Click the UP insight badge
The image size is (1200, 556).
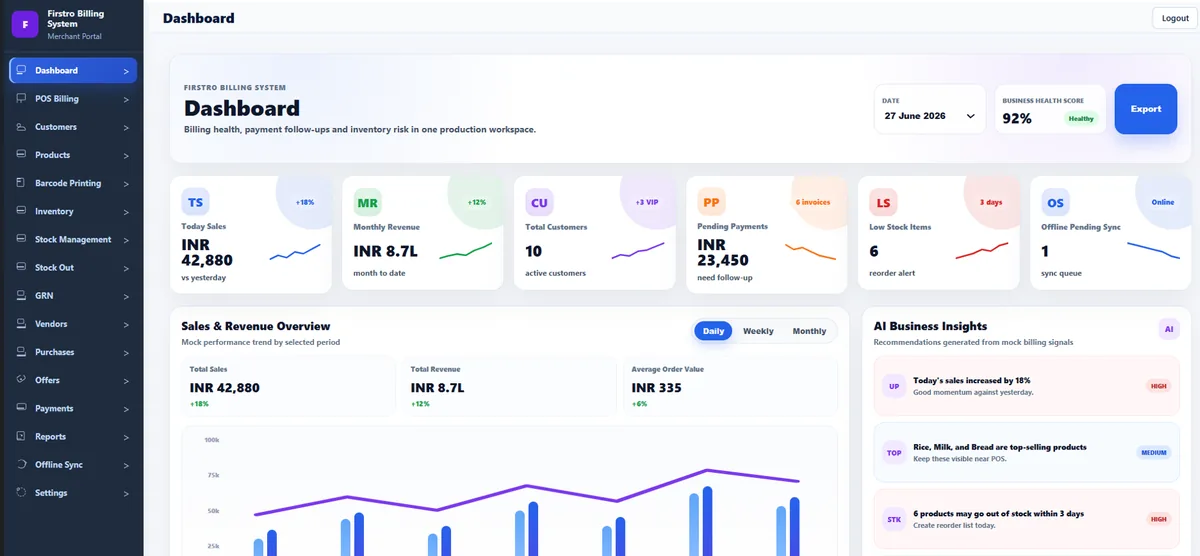point(893,386)
